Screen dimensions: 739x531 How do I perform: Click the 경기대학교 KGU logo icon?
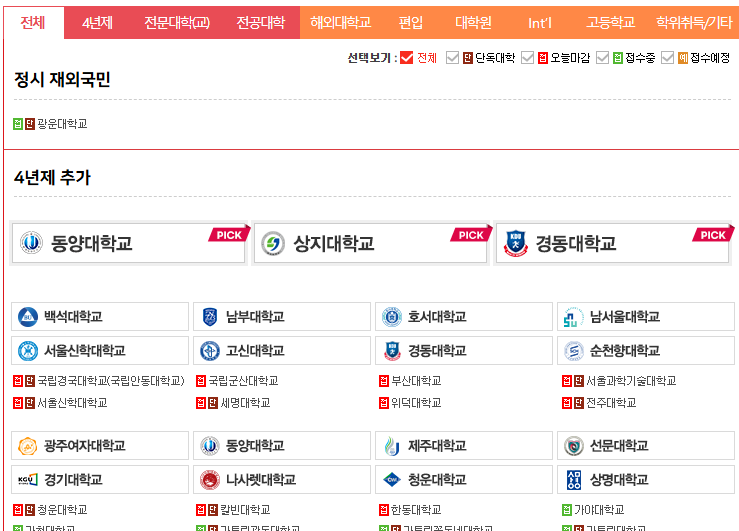coord(27,480)
